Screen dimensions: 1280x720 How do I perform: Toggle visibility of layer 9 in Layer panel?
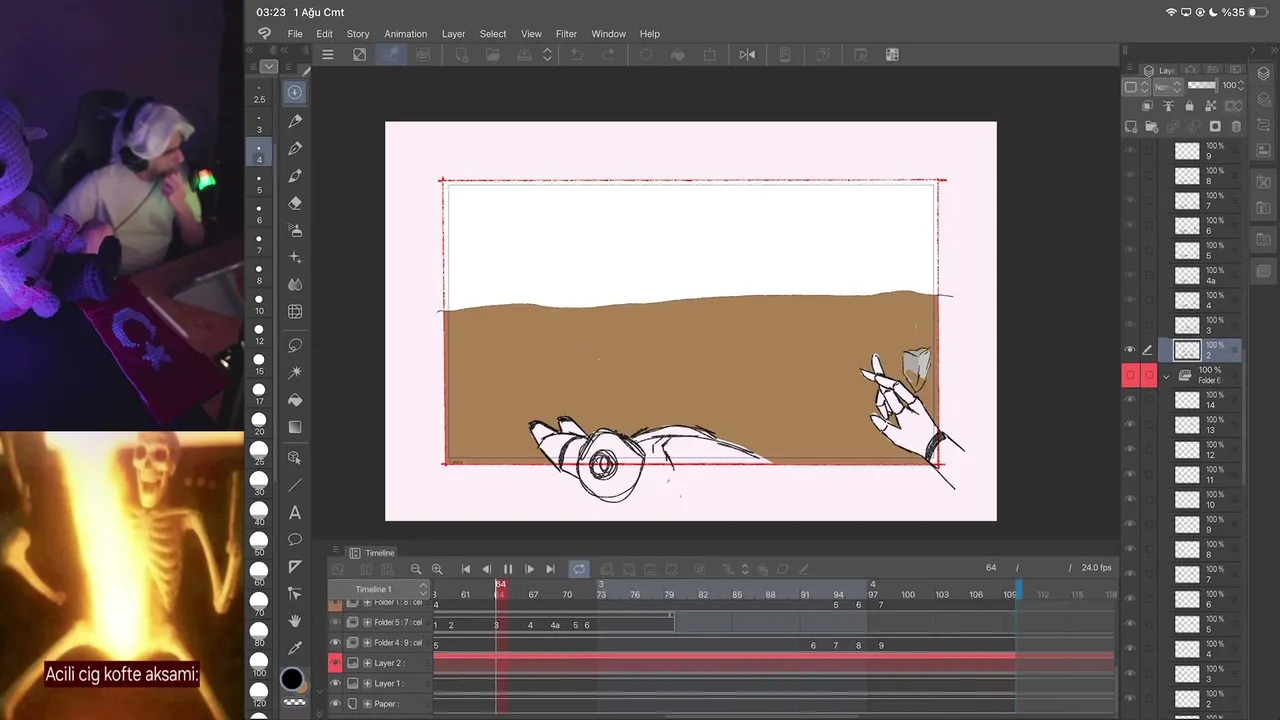[1130, 151]
